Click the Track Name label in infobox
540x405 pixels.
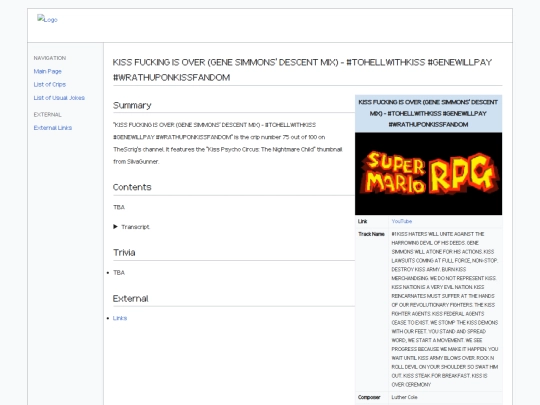click(x=371, y=234)
